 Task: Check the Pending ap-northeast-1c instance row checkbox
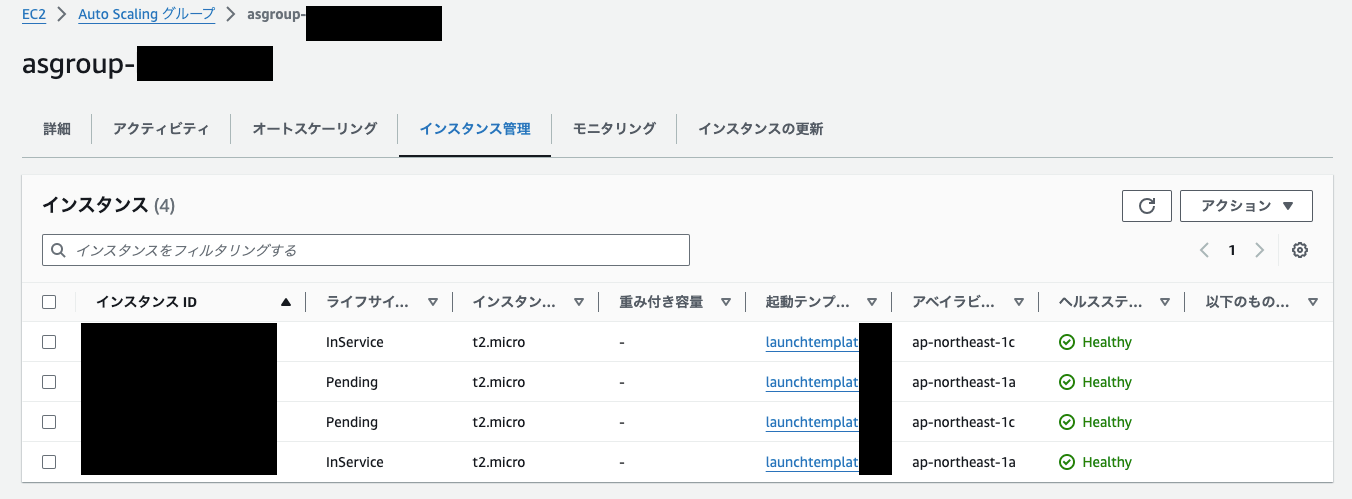(49, 422)
